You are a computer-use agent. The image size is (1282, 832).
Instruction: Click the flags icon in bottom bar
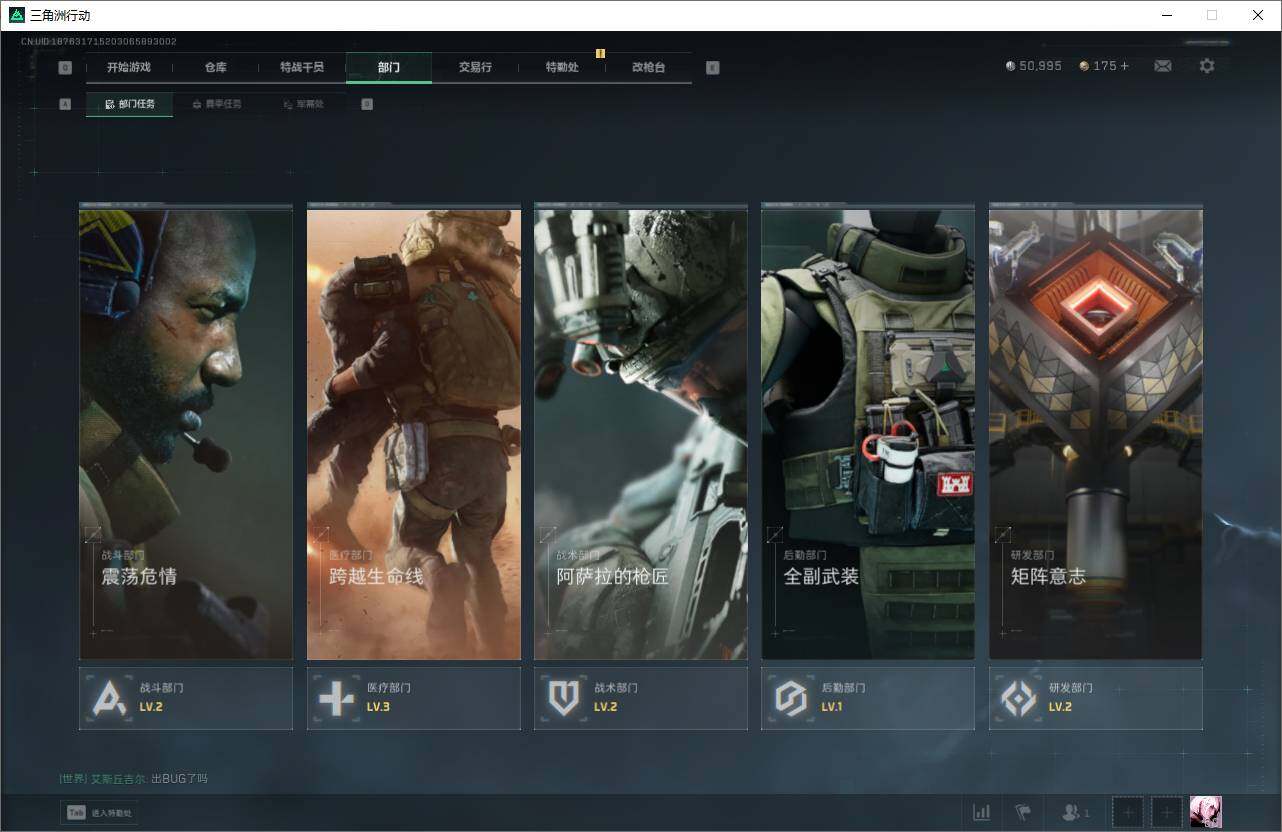1022,812
